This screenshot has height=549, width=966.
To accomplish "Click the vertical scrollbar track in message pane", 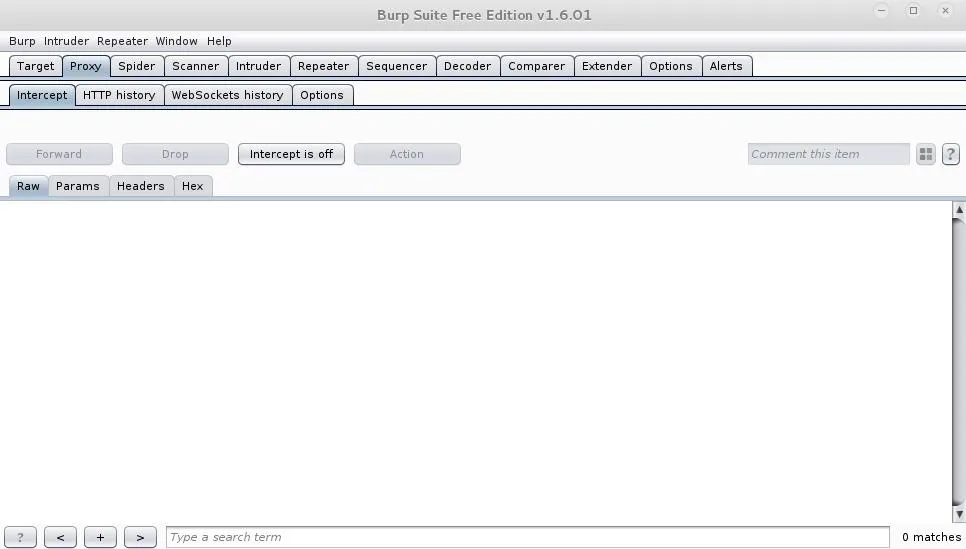I will [959, 362].
